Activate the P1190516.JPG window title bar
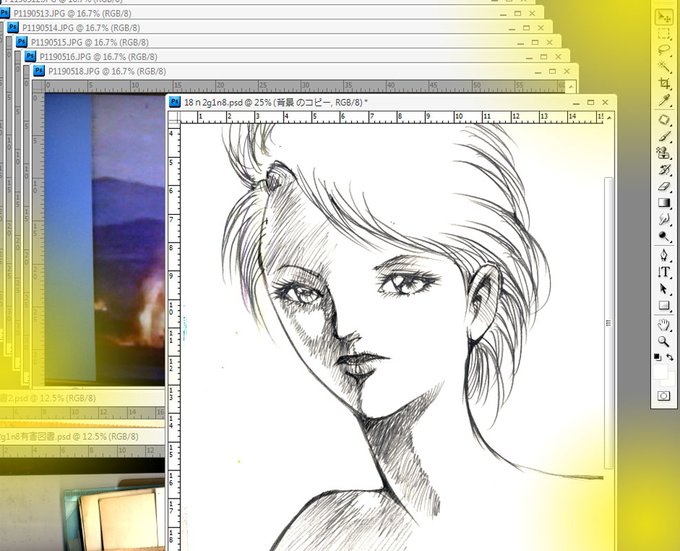 295,56
